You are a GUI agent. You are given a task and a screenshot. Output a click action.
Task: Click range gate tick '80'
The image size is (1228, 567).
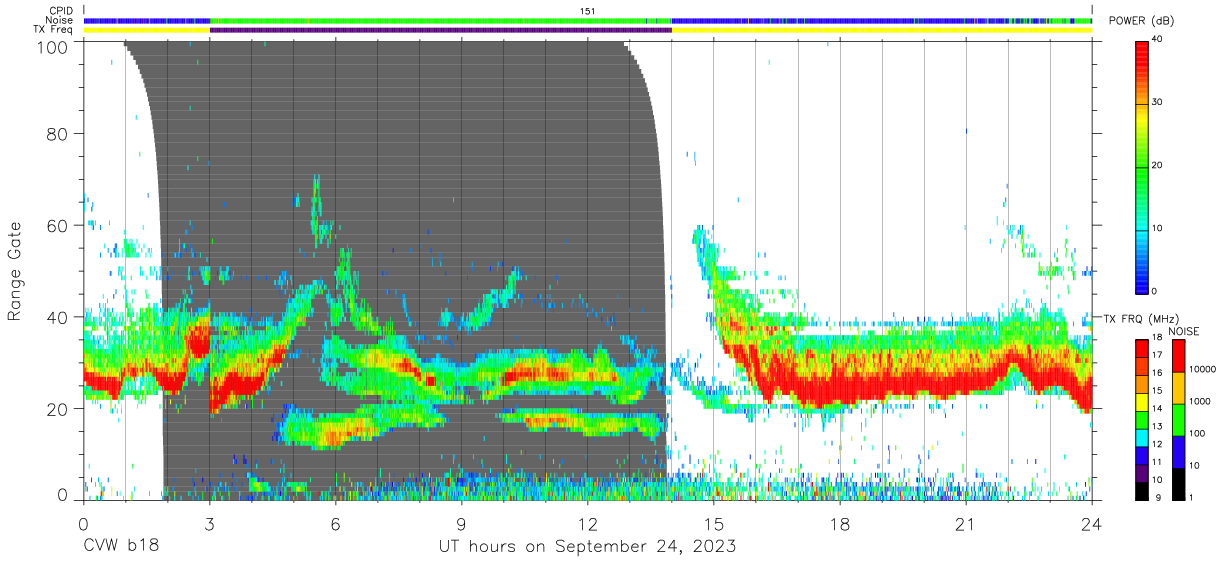coord(58,134)
